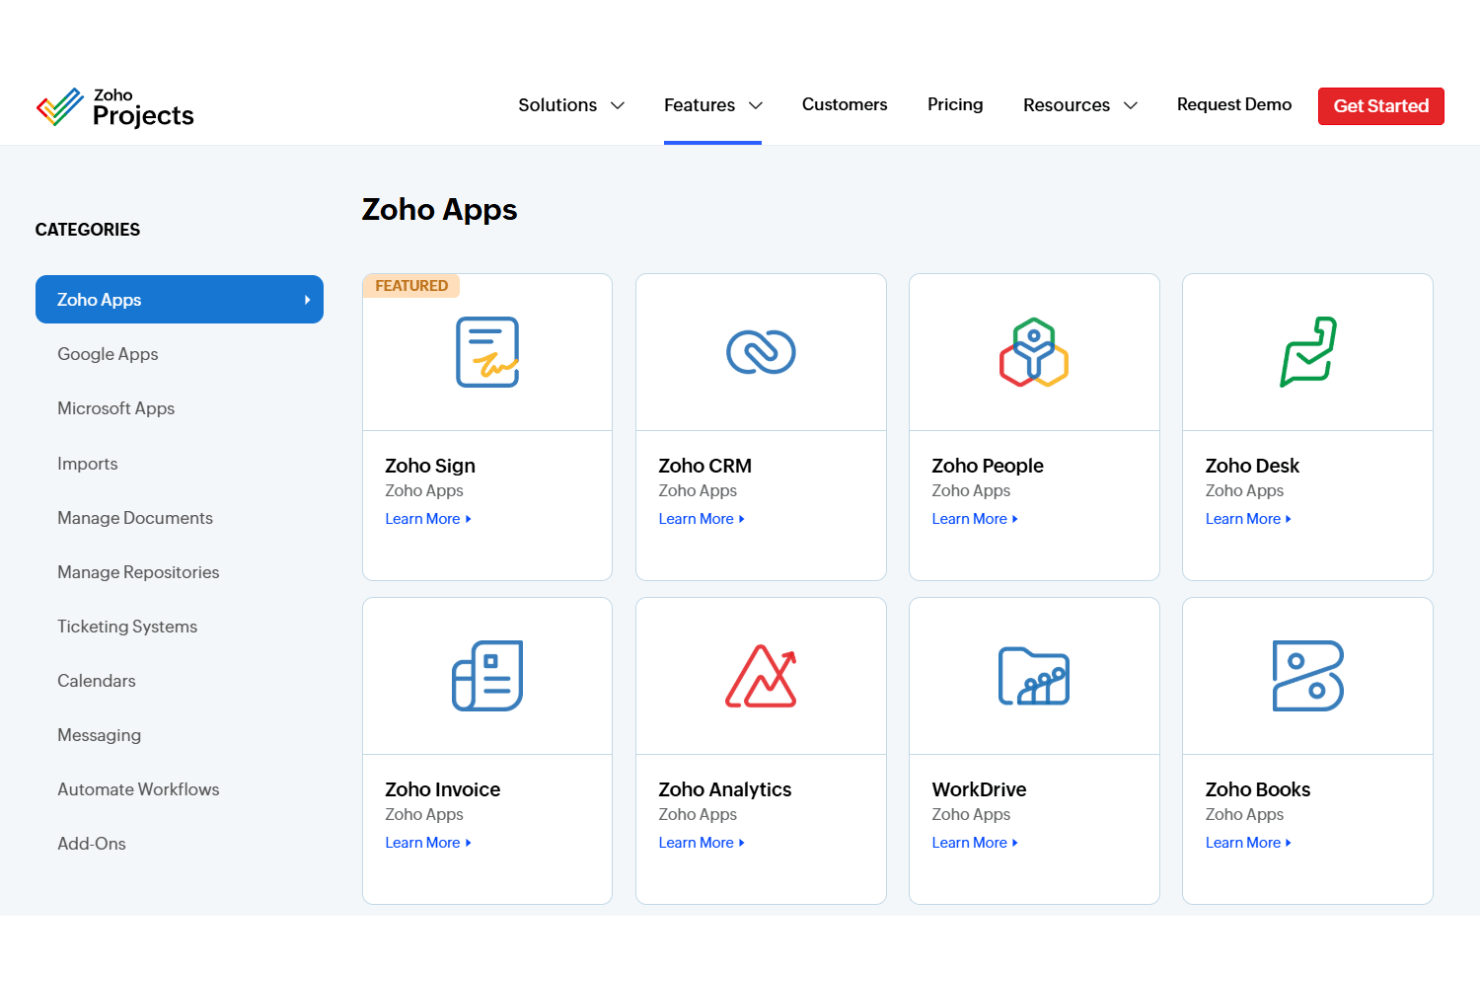Click Learn More under Zoho People
The height and width of the screenshot is (987, 1480).
coord(975,519)
